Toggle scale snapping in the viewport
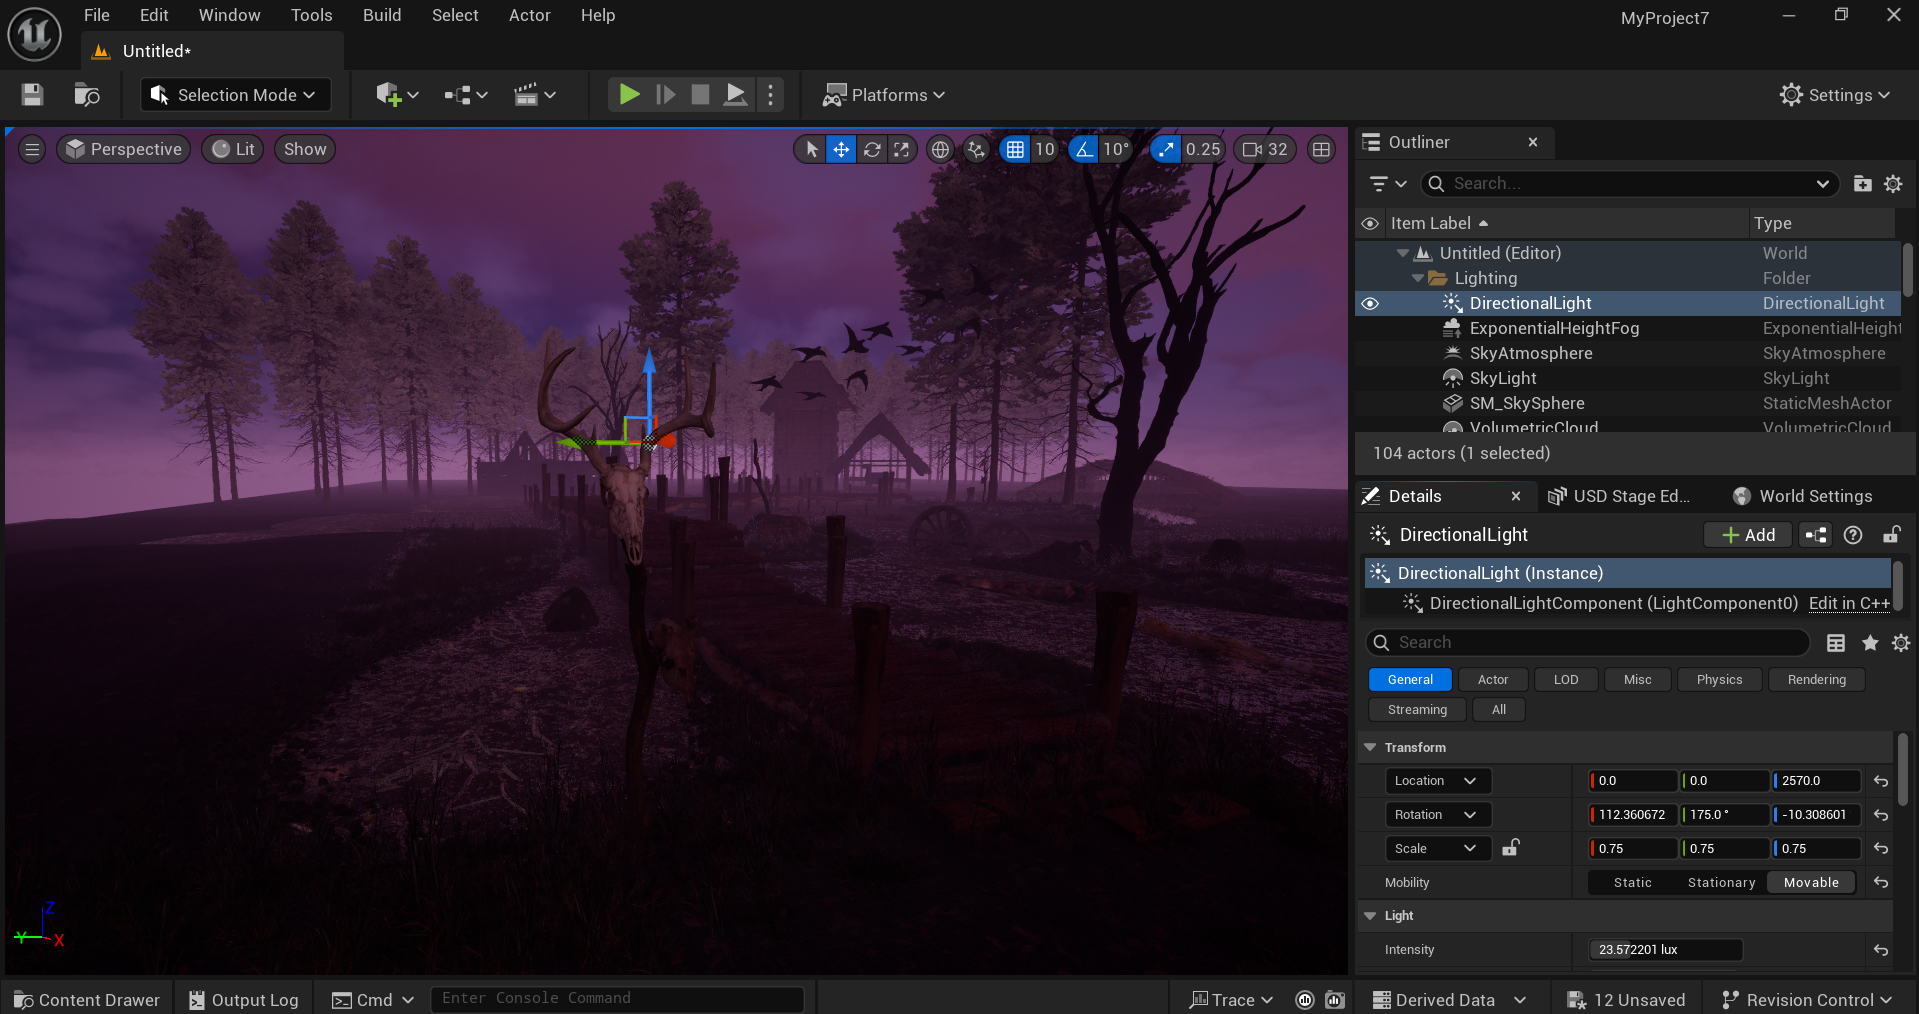This screenshot has height=1014, width=1919. (x=1165, y=149)
